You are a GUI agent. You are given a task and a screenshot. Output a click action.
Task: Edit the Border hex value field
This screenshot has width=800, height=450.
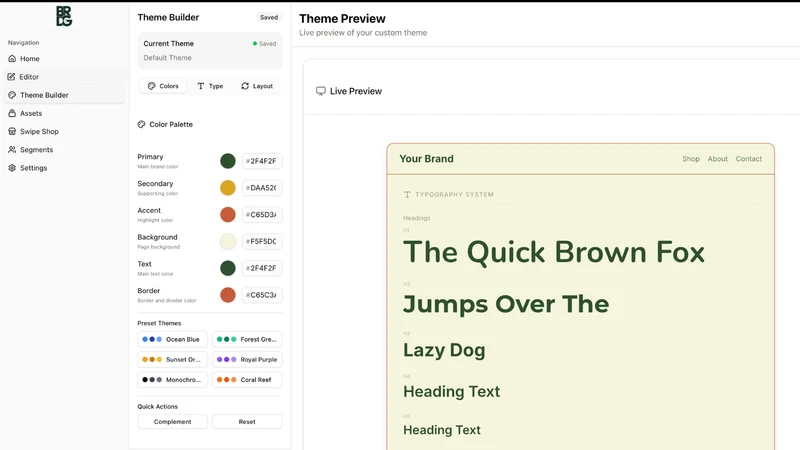(x=262, y=295)
